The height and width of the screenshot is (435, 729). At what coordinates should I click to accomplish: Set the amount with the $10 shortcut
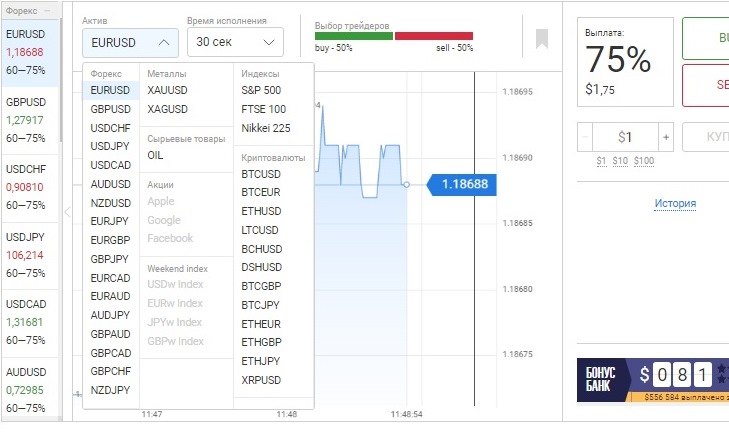[619, 161]
